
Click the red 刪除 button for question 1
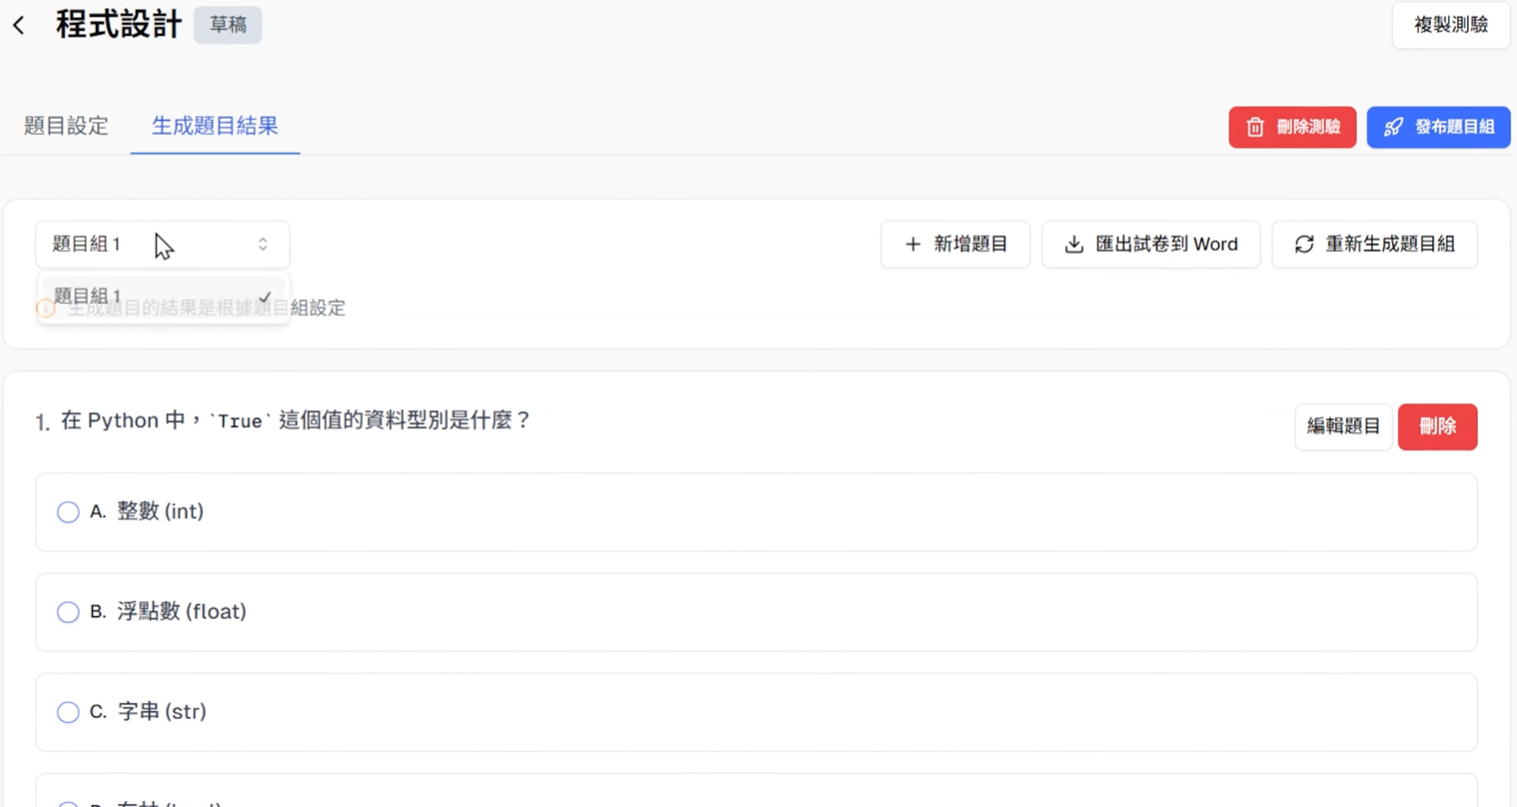[x=1437, y=427]
